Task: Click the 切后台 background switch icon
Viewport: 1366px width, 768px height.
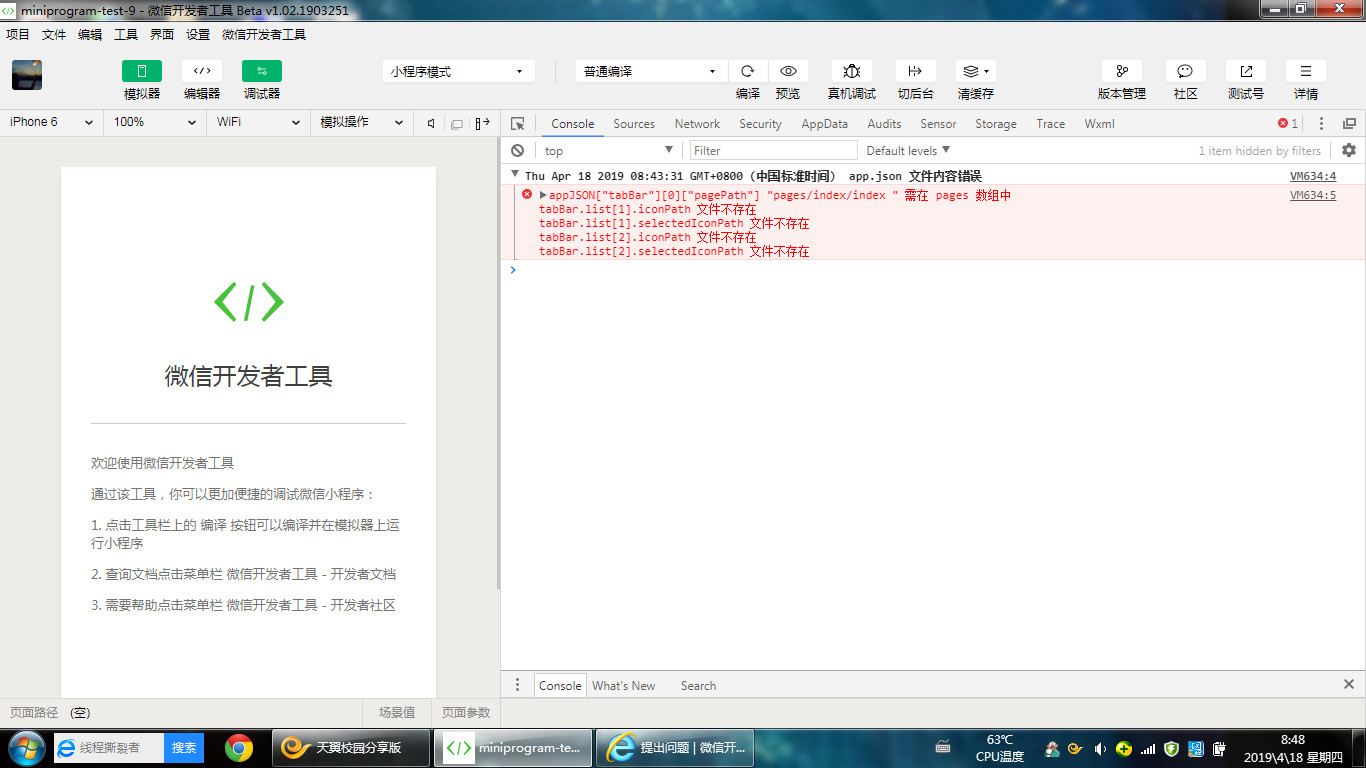Action: pos(915,71)
